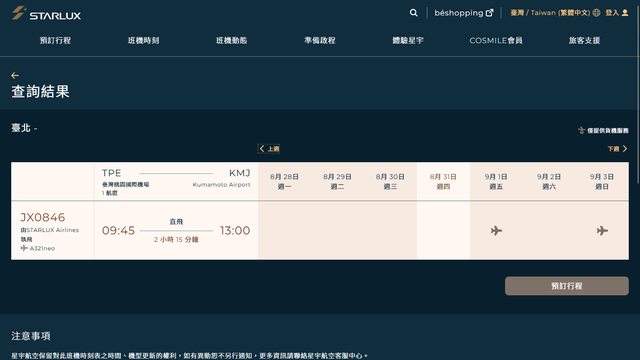Click the 查詢結果 heading
The image size is (640, 360).
40,91
